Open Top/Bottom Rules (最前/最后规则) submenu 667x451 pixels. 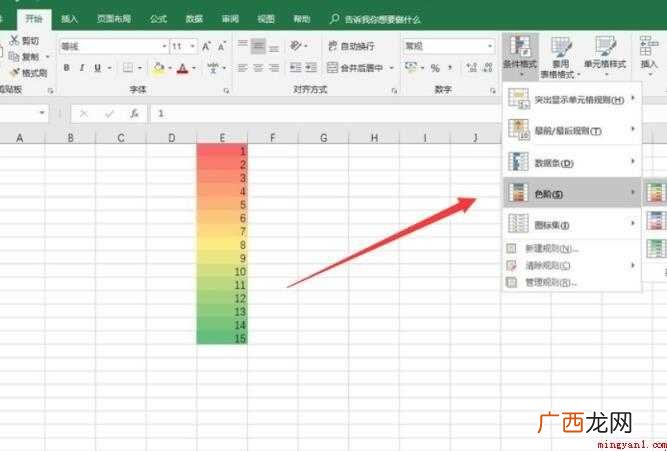[x=572, y=131]
